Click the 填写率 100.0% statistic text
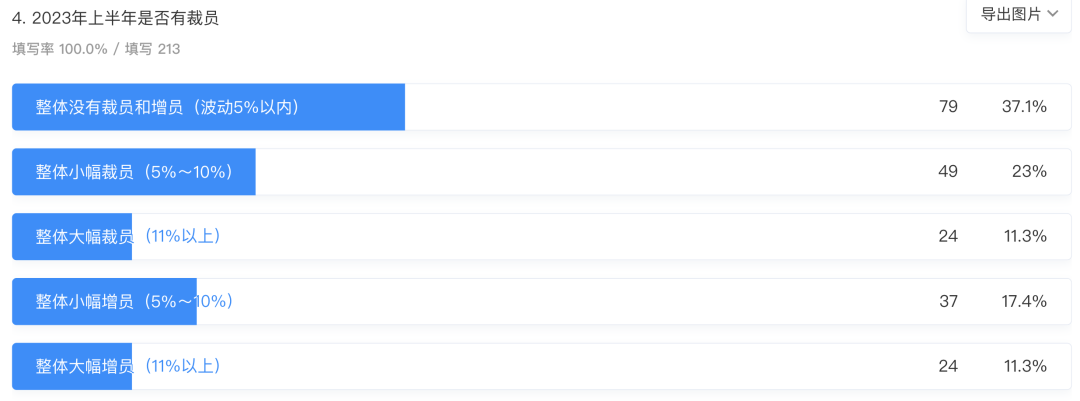Screen dimensions: 1080x401 coord(60,50)
